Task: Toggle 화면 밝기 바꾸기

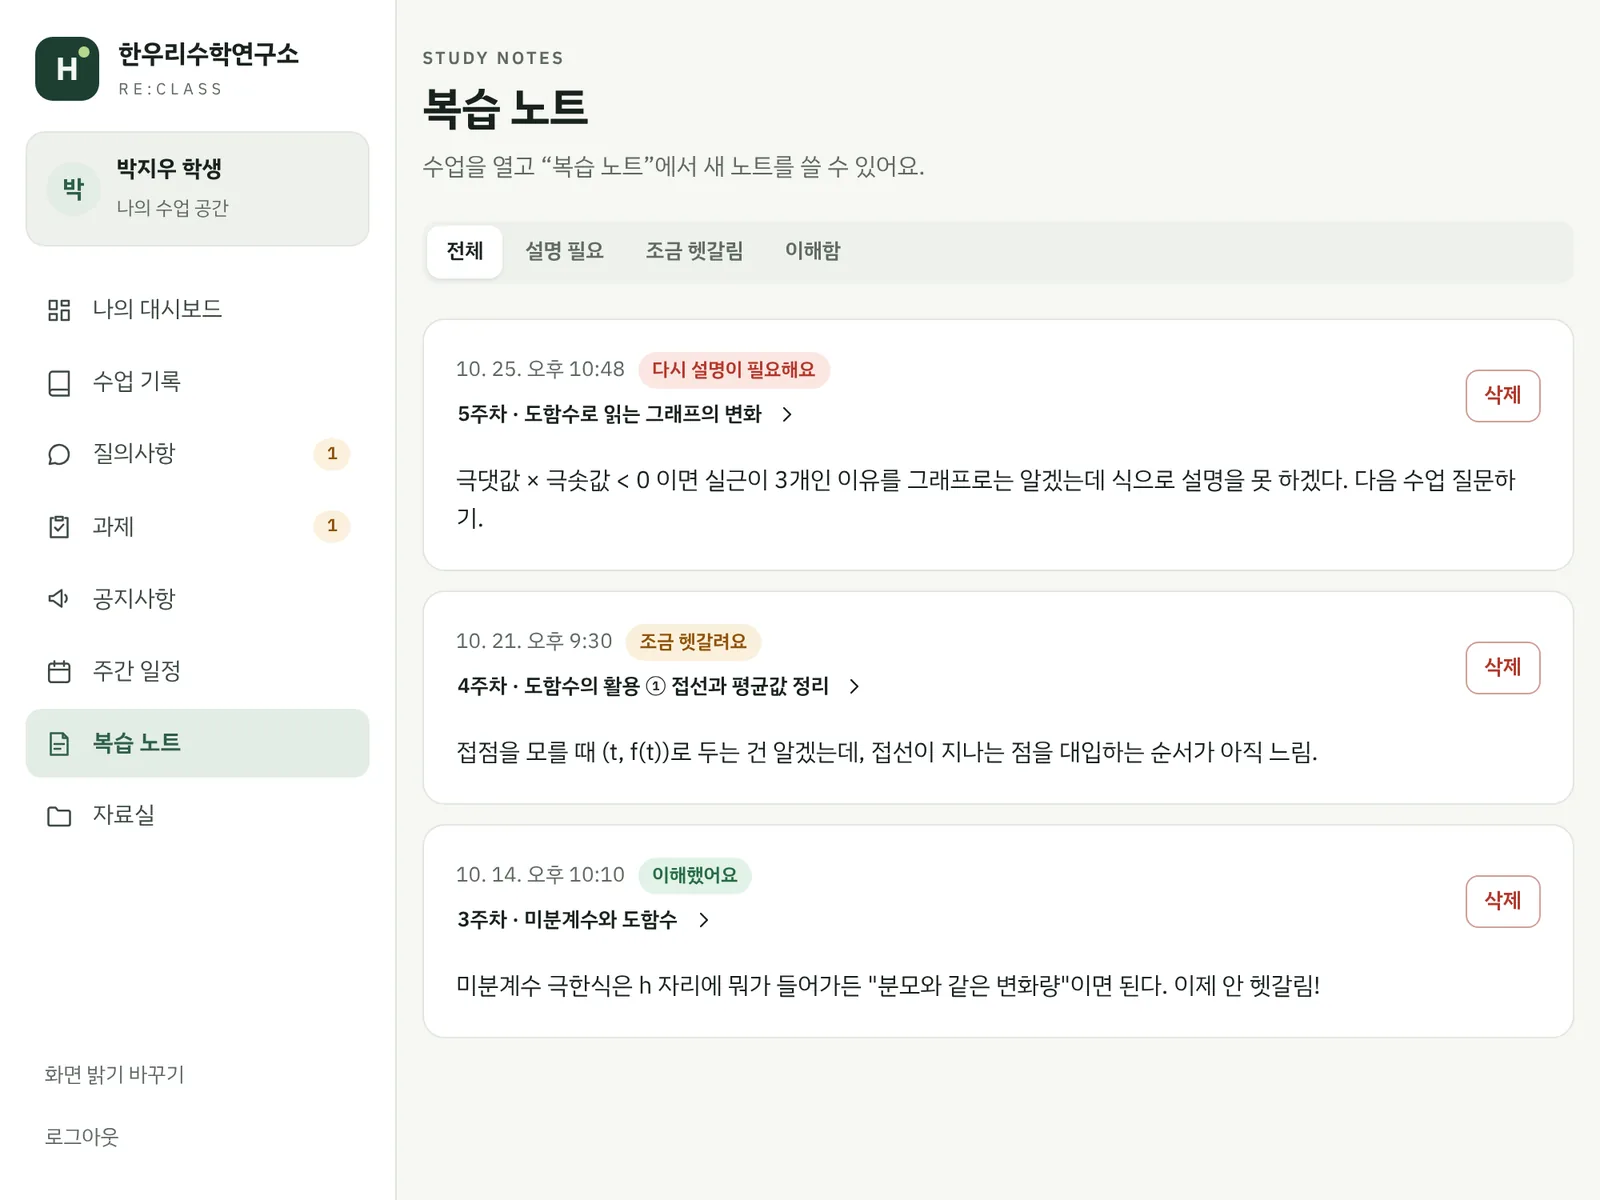Action: [114, 1075]
